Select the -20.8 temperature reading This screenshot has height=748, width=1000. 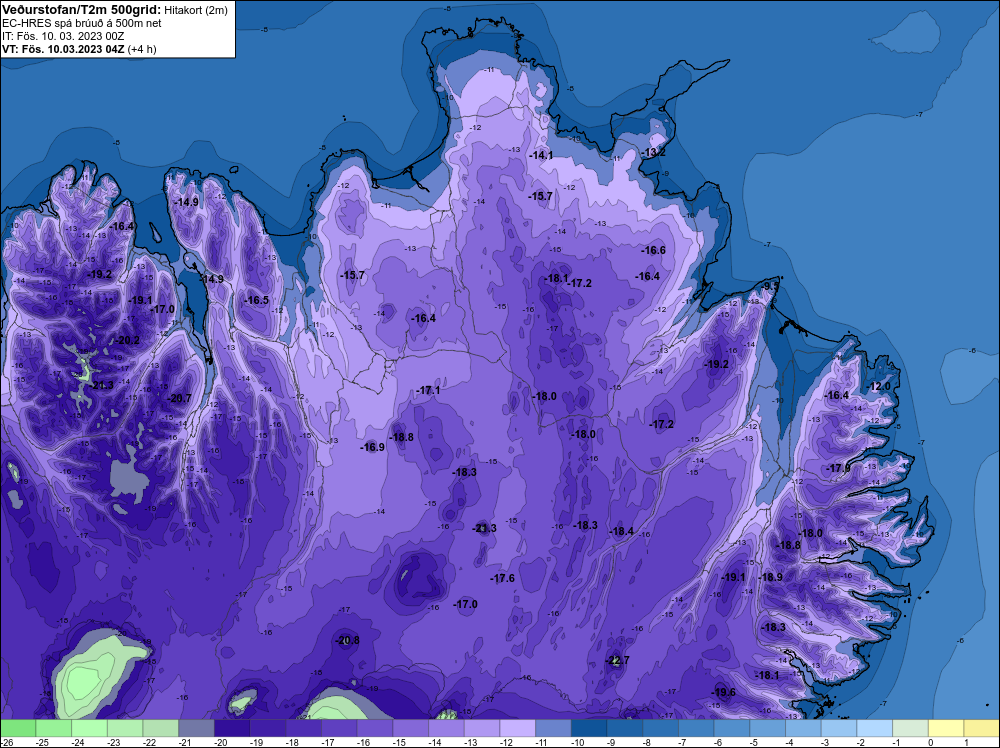tap(347, 640)
